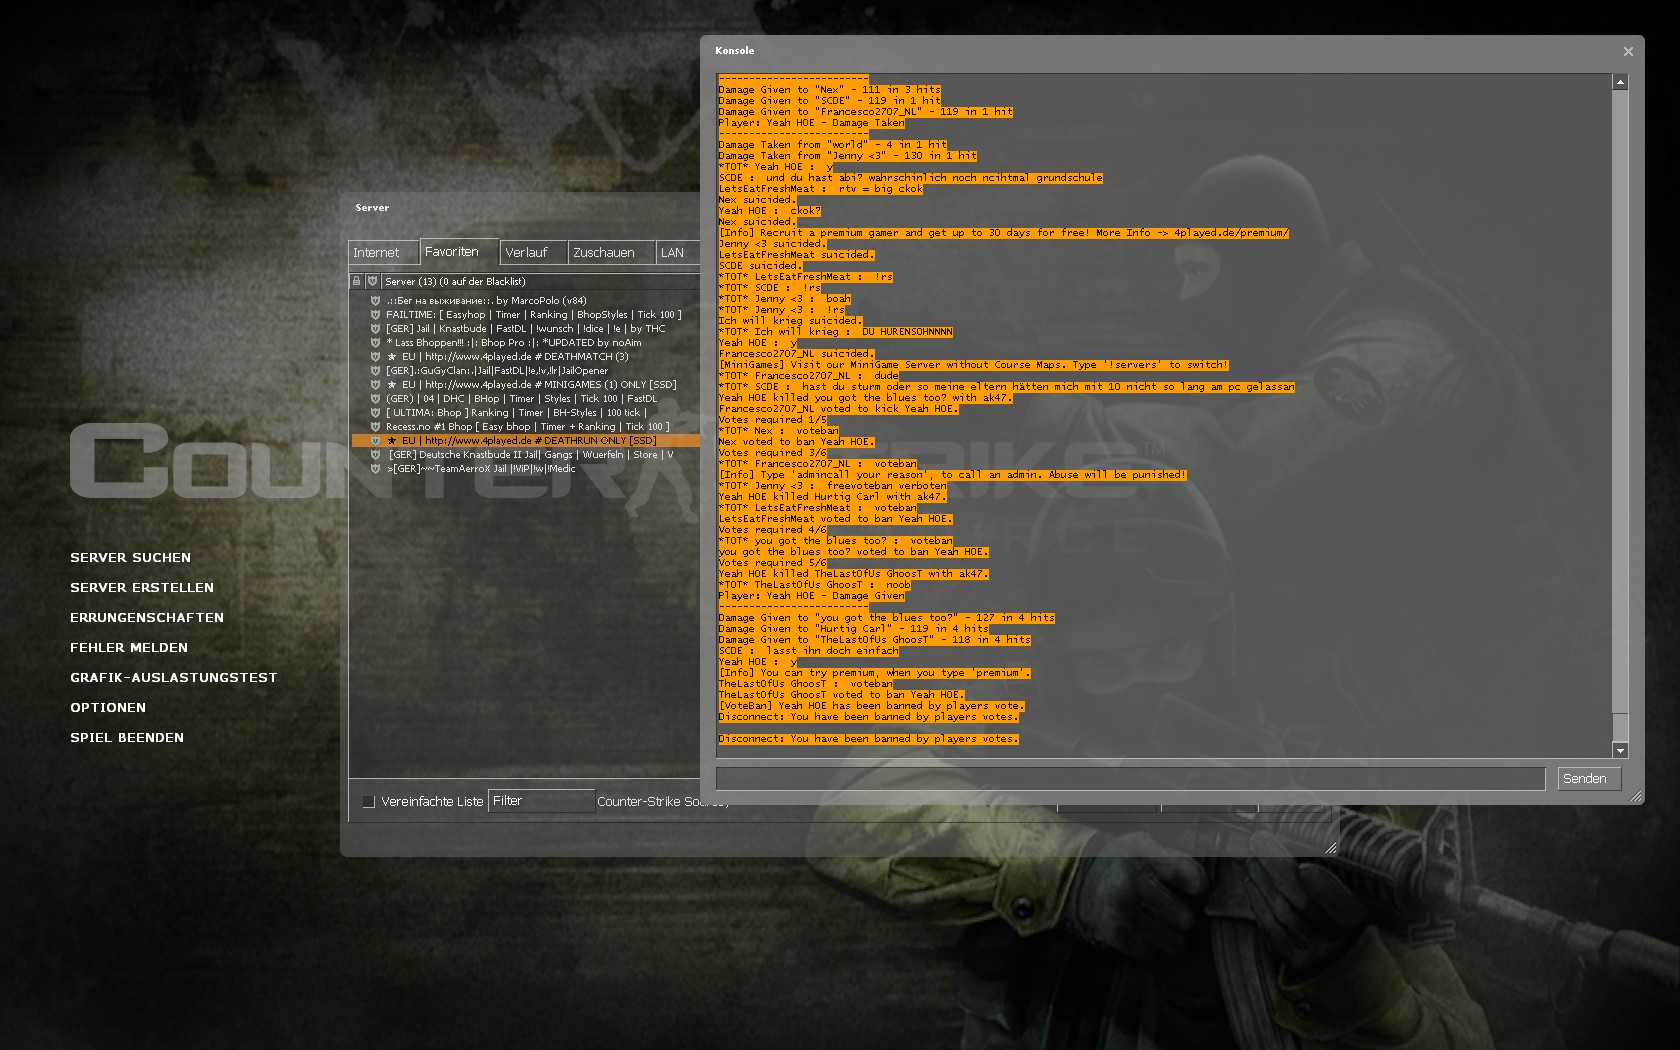Select the 4played.de DEATHMATCH (3) server row
The width and height of the screenshot is (1680, 1050).
point(525,356)
